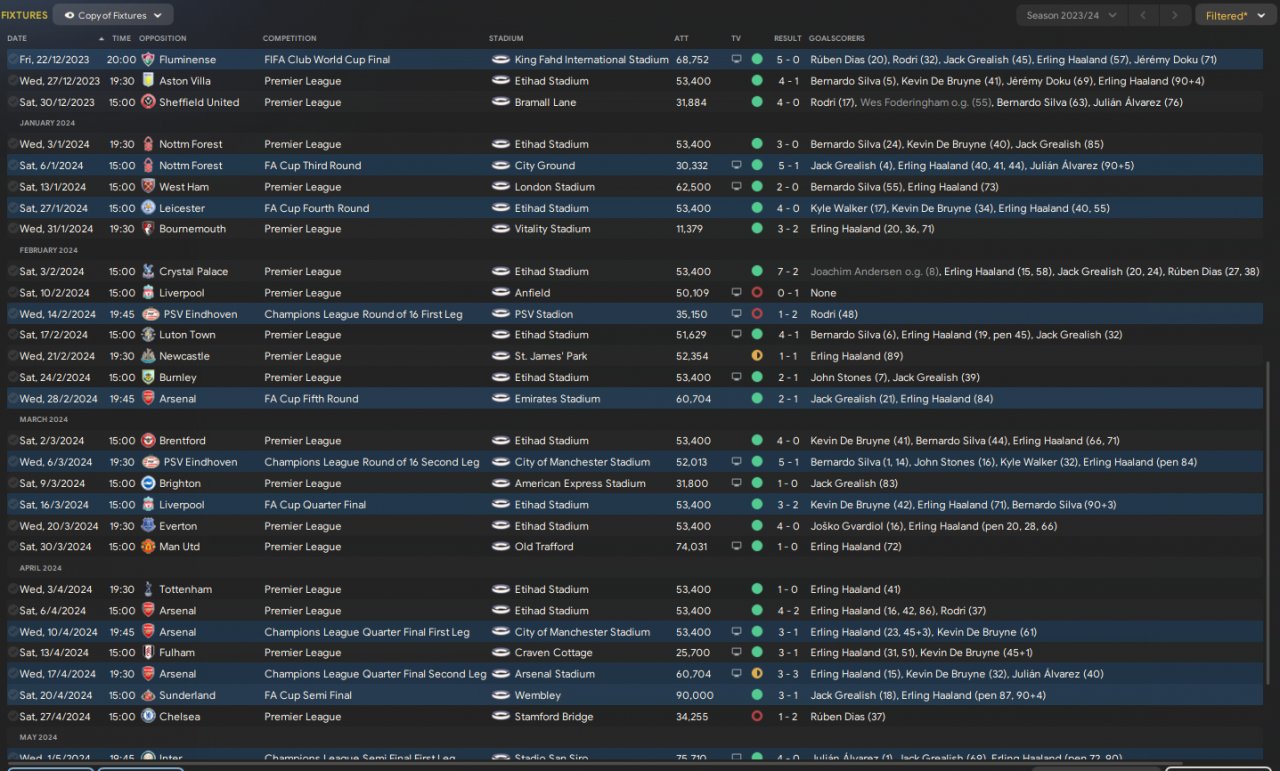Tick the selector circle for Luton Town fixture
The height and width of the screenshot is (771, 1280).
[13, 335]
